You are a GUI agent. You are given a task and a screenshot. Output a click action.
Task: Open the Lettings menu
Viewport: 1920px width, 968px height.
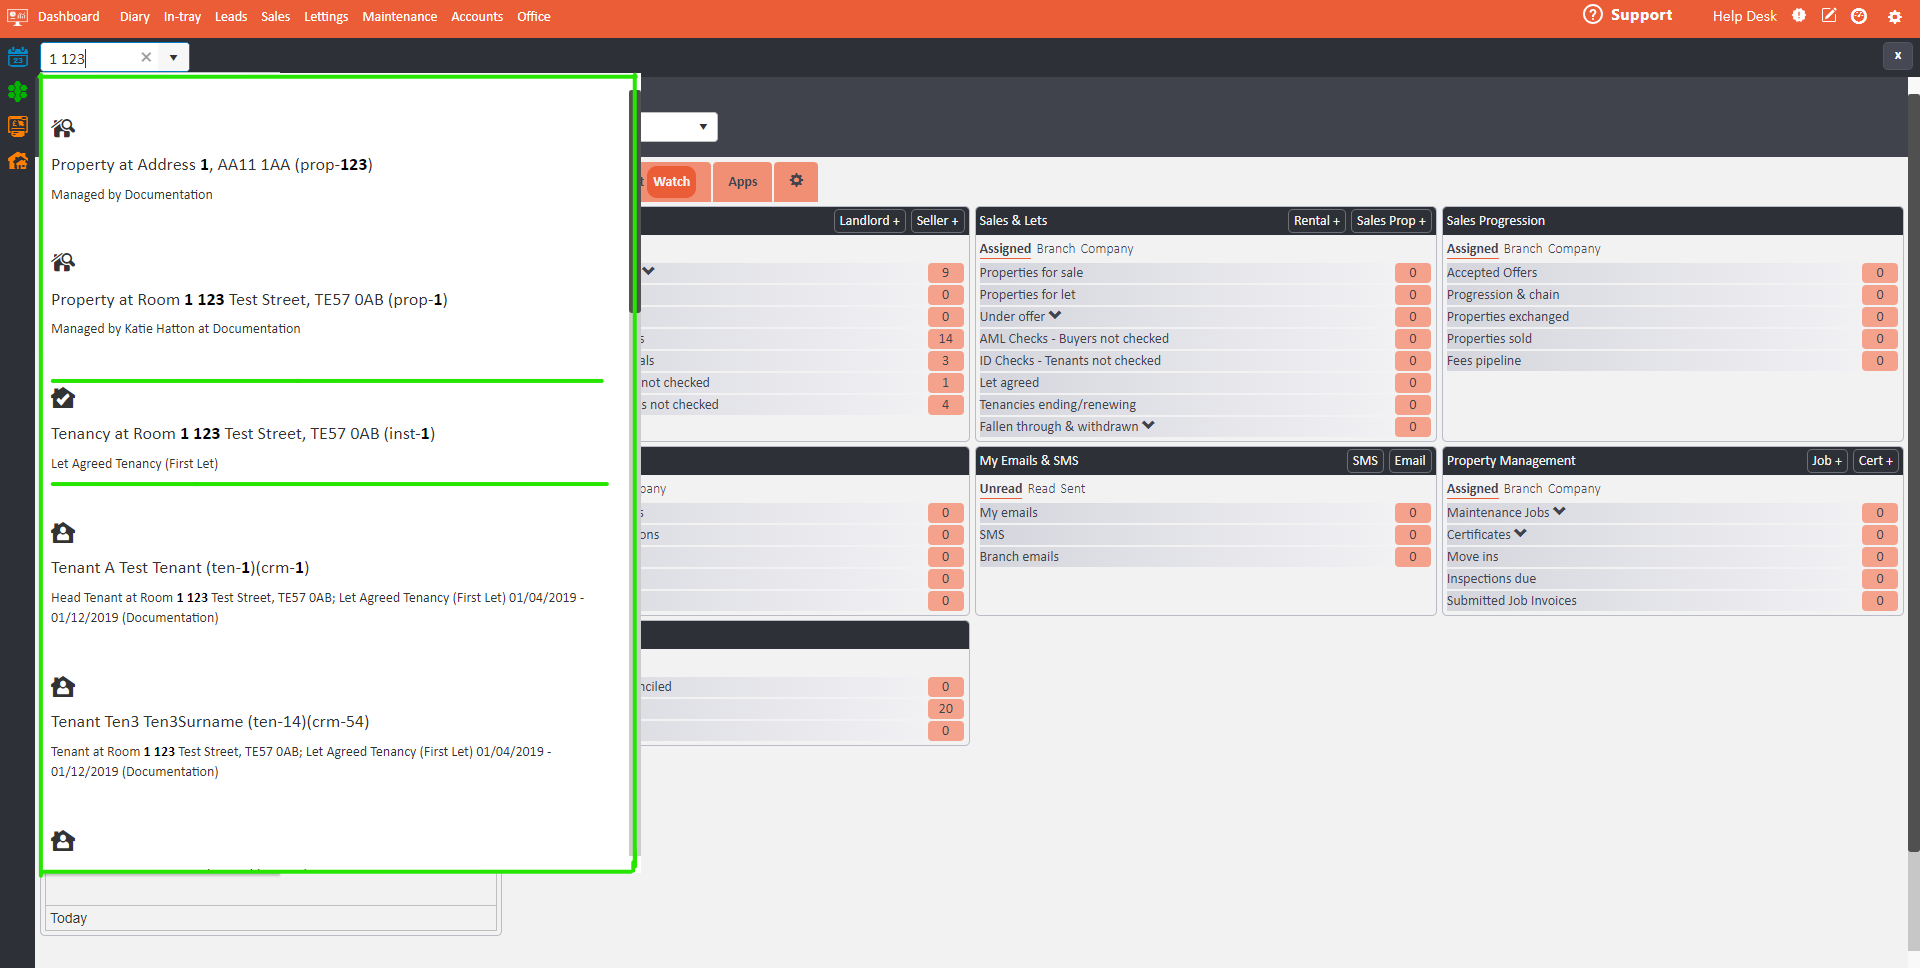click(x=326, y=17)
